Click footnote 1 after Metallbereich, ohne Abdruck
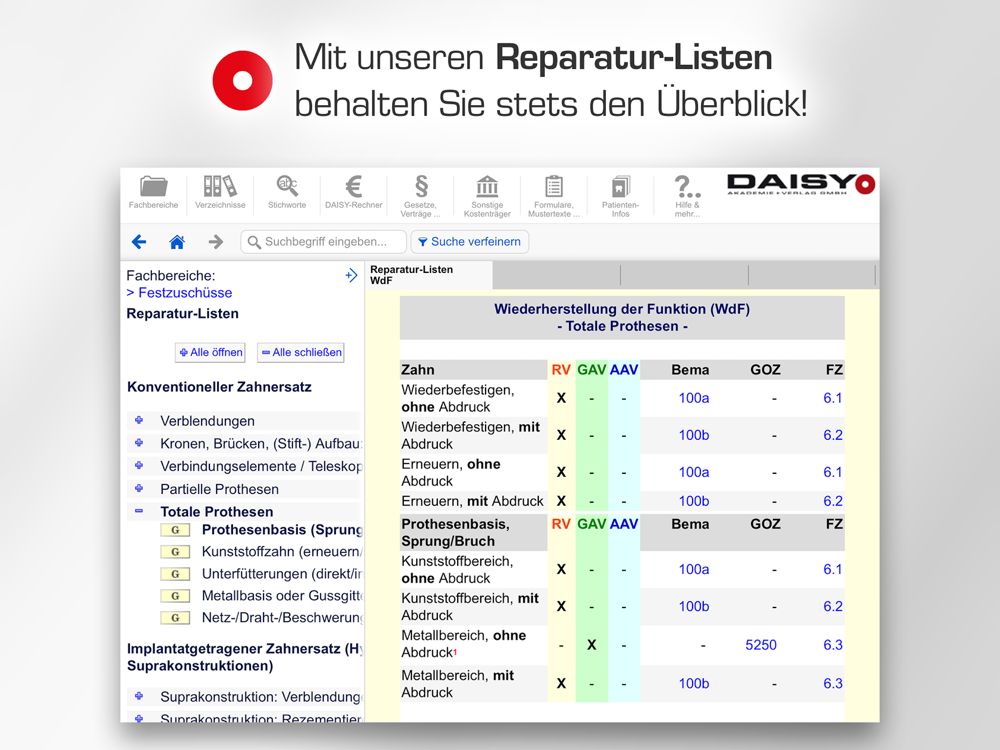This screenshot has width=1000, height=750. [x=455, y=651]
